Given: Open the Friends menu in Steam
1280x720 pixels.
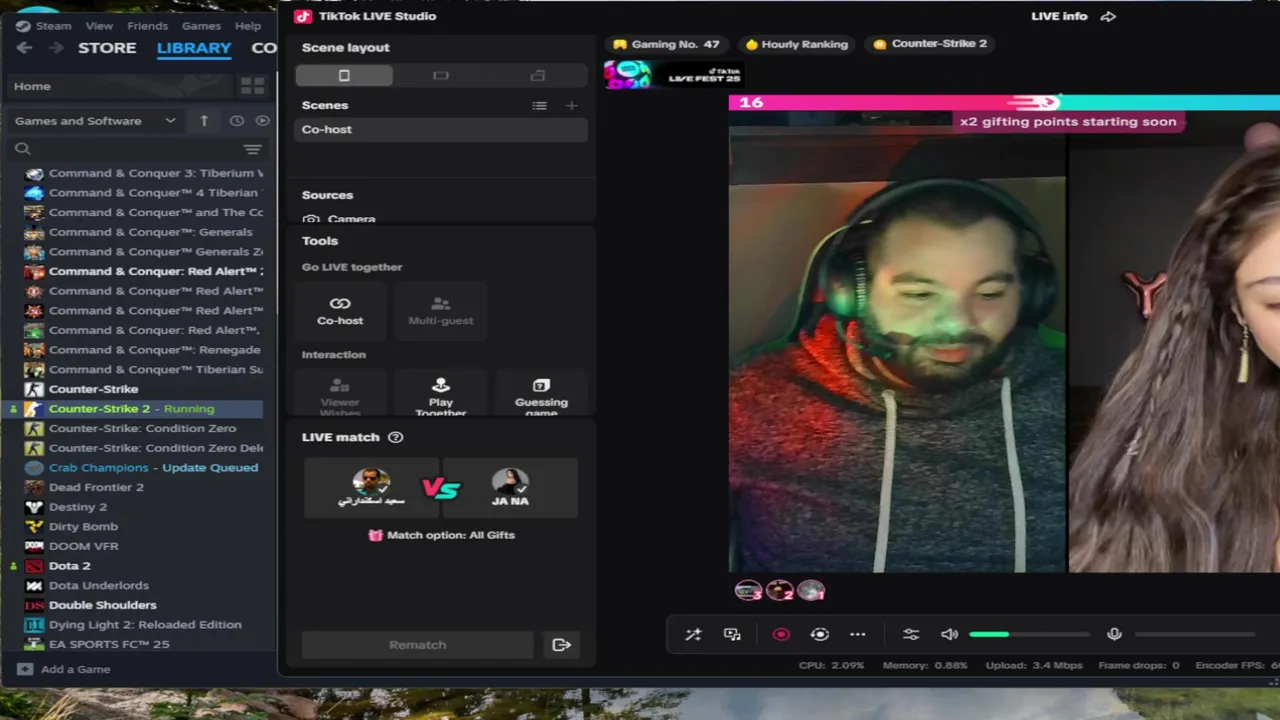Looking at the screenshot, I should [147, 26].
